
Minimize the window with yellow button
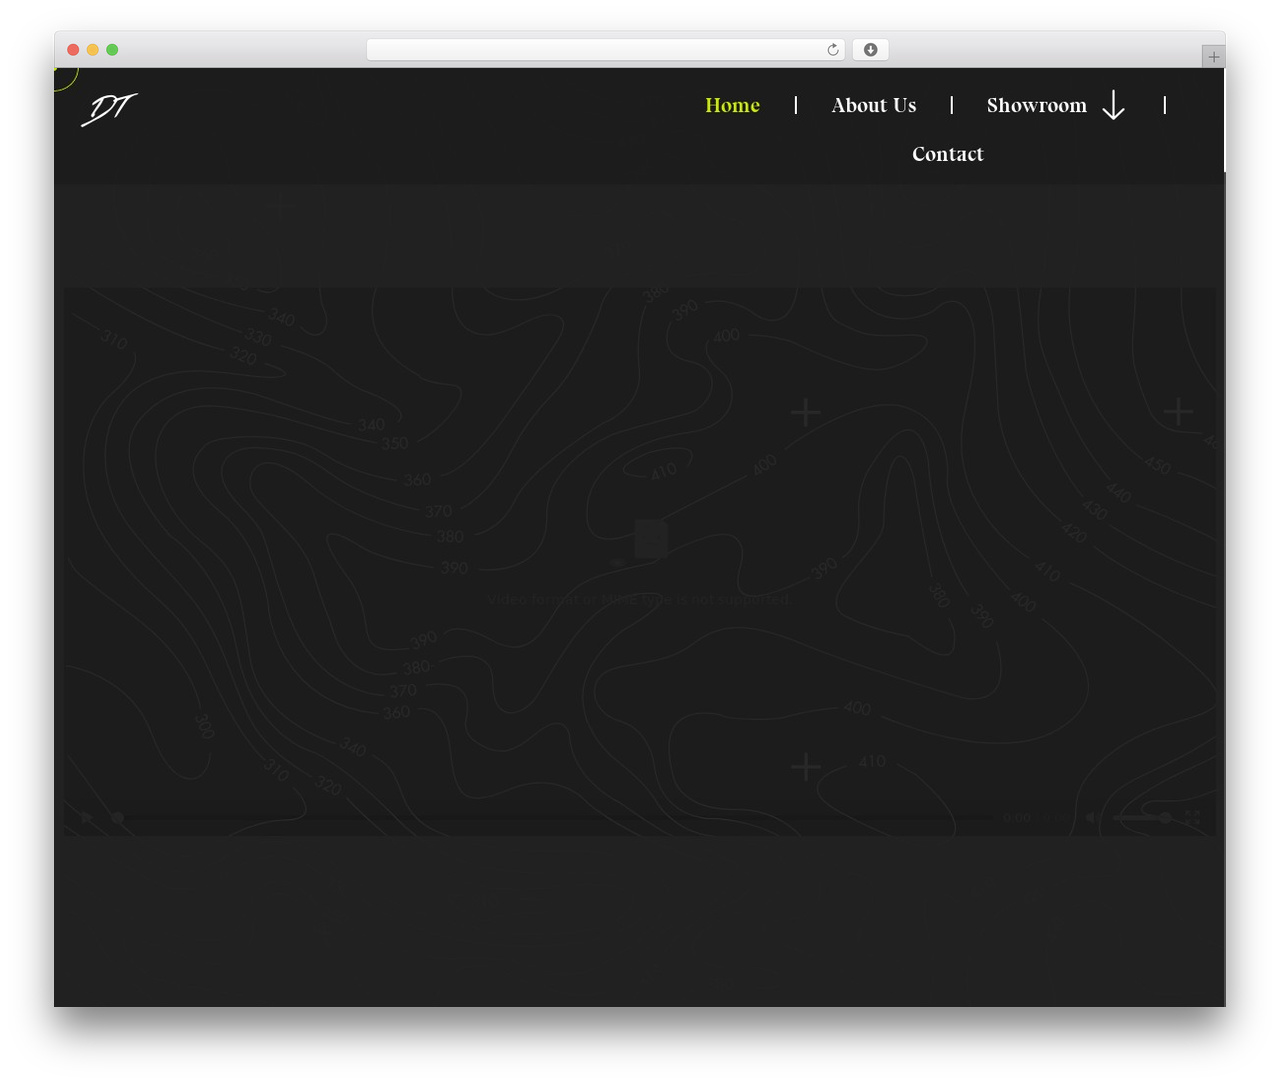93,50
